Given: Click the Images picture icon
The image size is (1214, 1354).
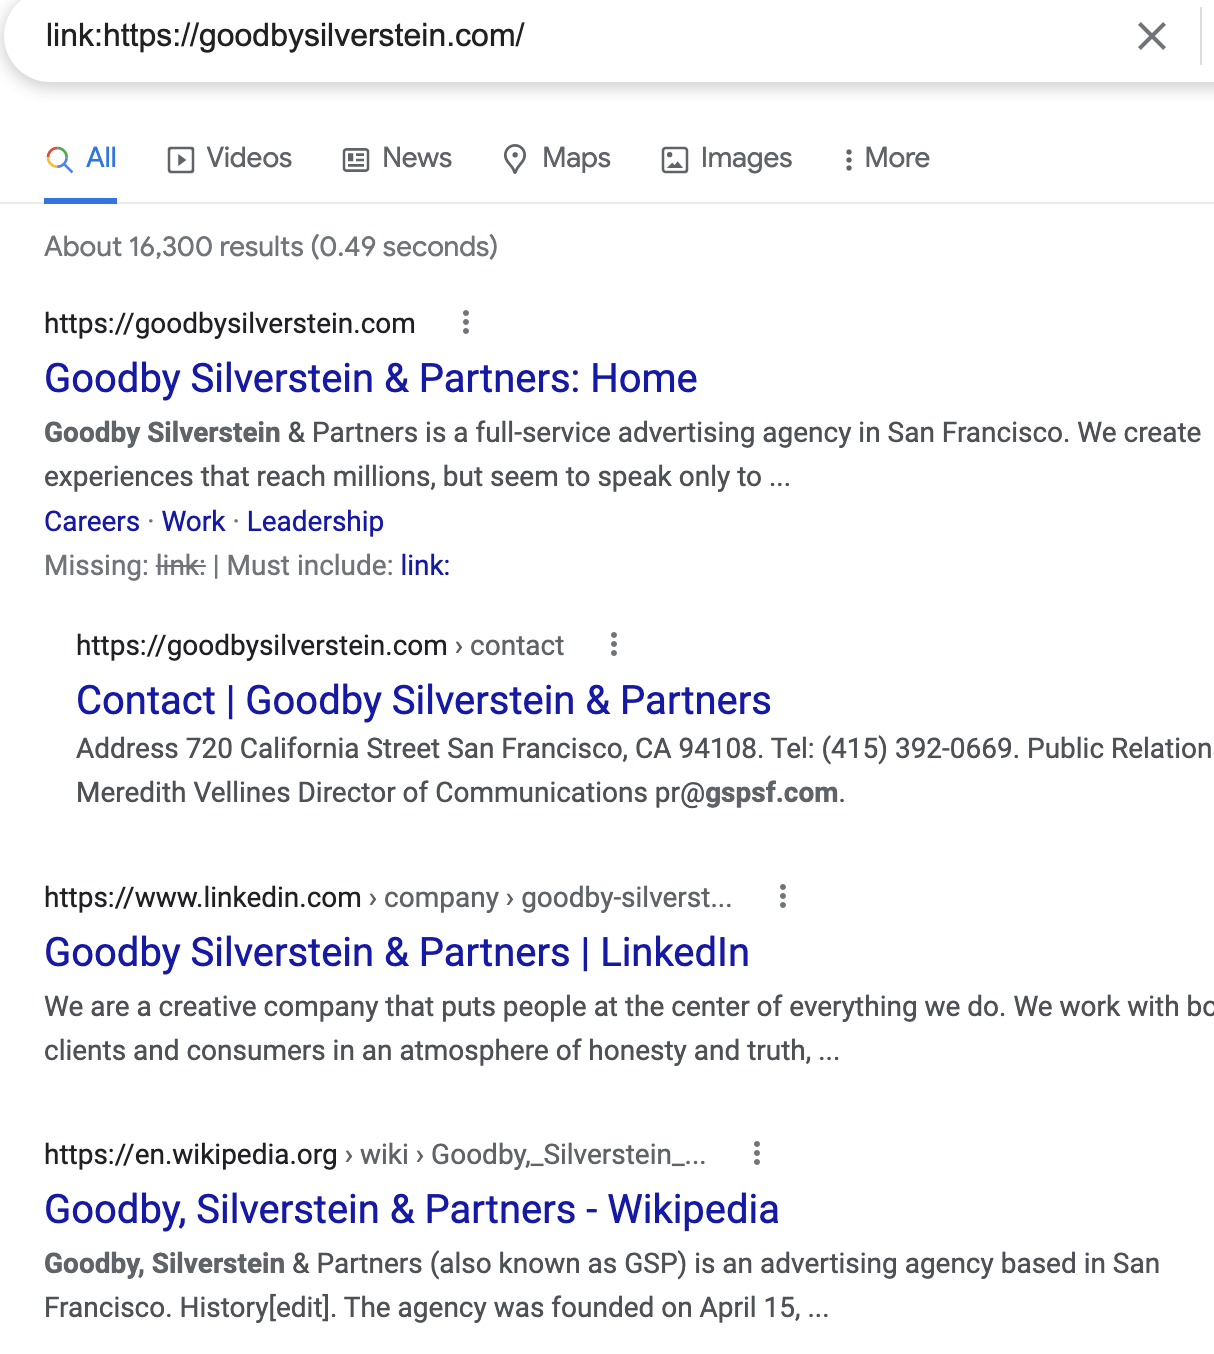Looking at the screenshot, I should pos(675,159).
